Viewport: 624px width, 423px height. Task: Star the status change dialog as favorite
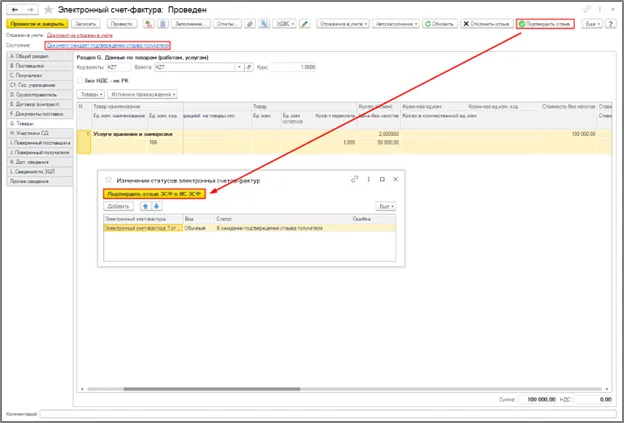tap(108, 180)
